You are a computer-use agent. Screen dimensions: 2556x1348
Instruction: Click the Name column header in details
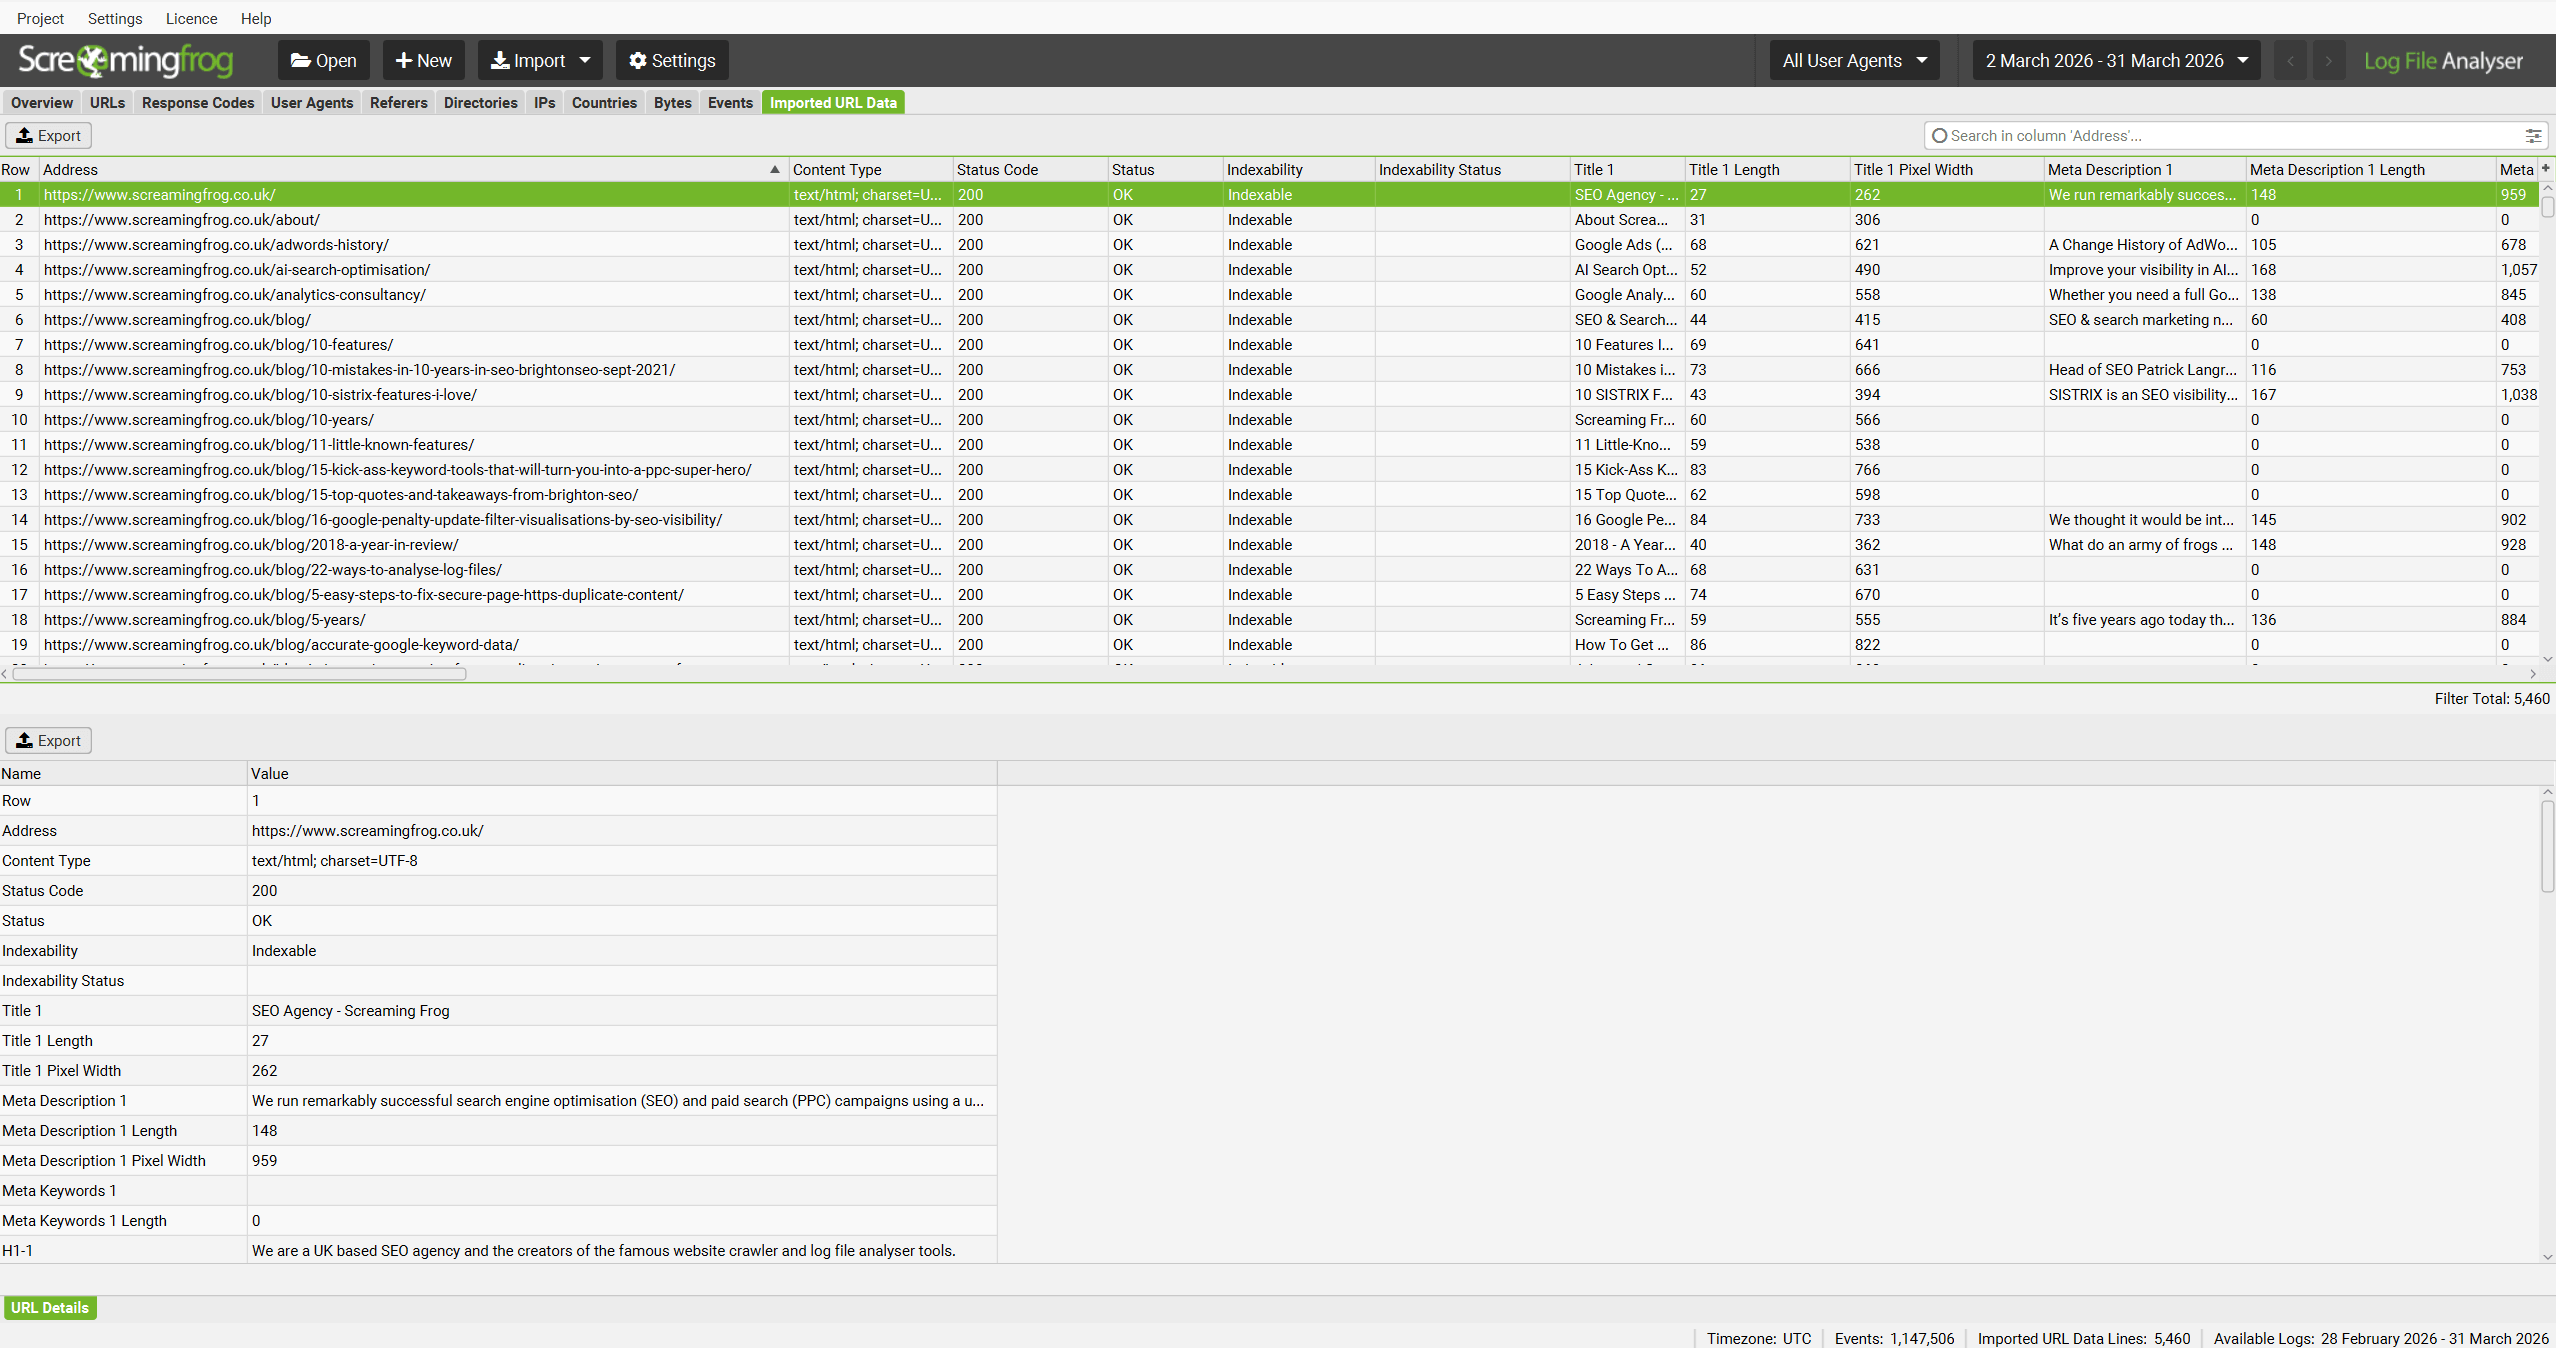tap(123, 773)
